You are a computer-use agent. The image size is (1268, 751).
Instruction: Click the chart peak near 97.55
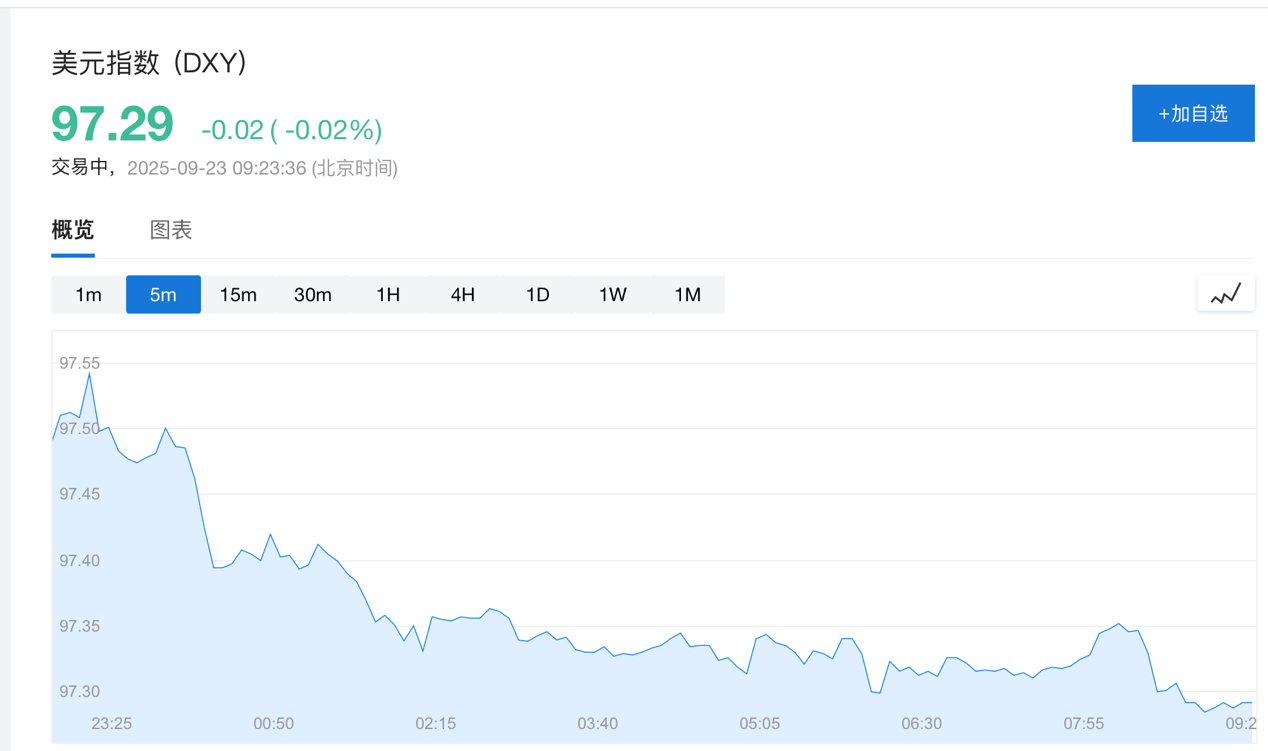click(x=90, y=374)
